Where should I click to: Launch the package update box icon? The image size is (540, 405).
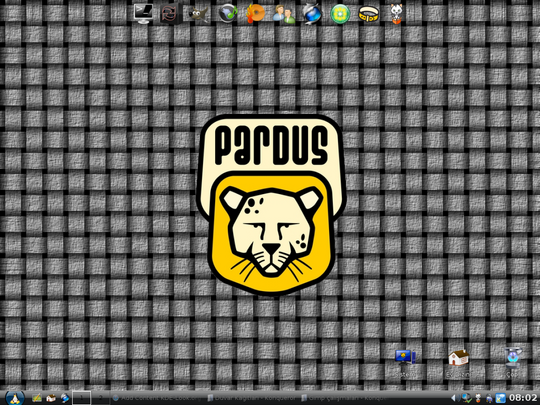(171, 13)
